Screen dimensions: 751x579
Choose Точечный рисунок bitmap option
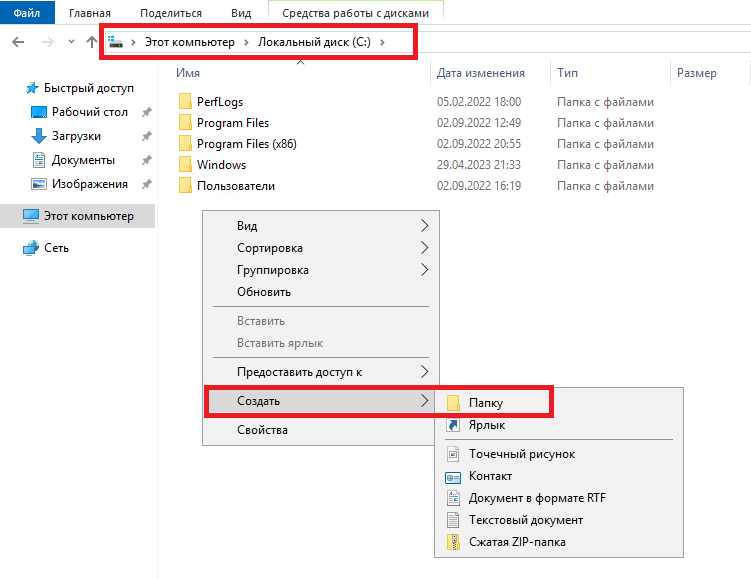(522, 454)
